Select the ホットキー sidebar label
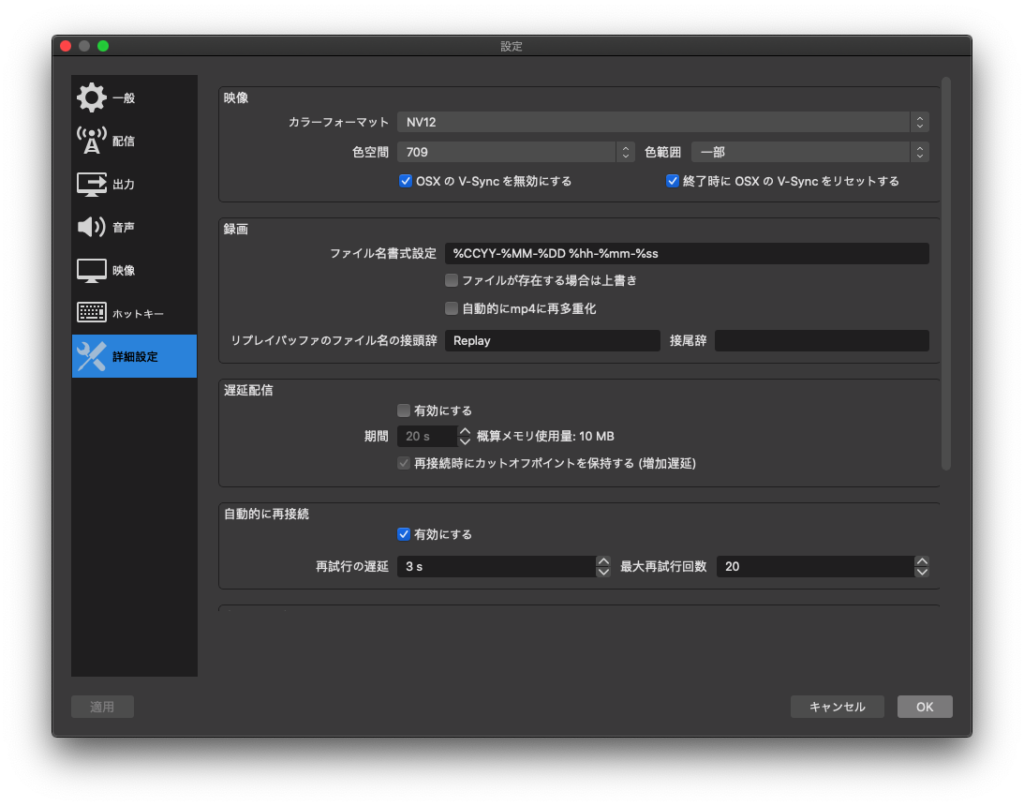 (x=138, y=314)
